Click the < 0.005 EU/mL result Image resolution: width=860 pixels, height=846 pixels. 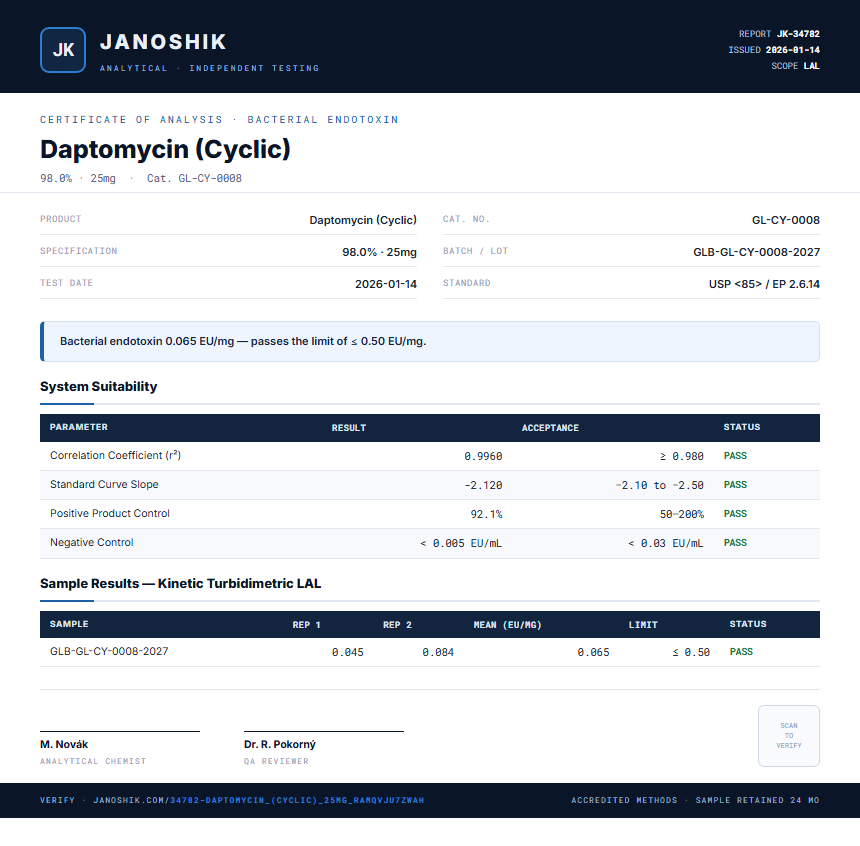[461, 544]
